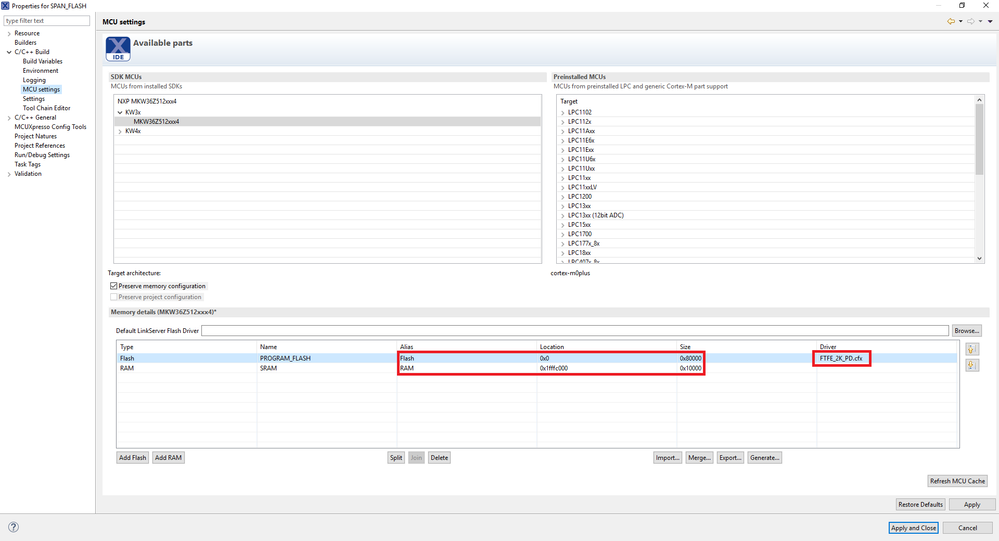The image size is (999, 541).
Task: Open Tool Chain Editor page
Action: point(47,108)
